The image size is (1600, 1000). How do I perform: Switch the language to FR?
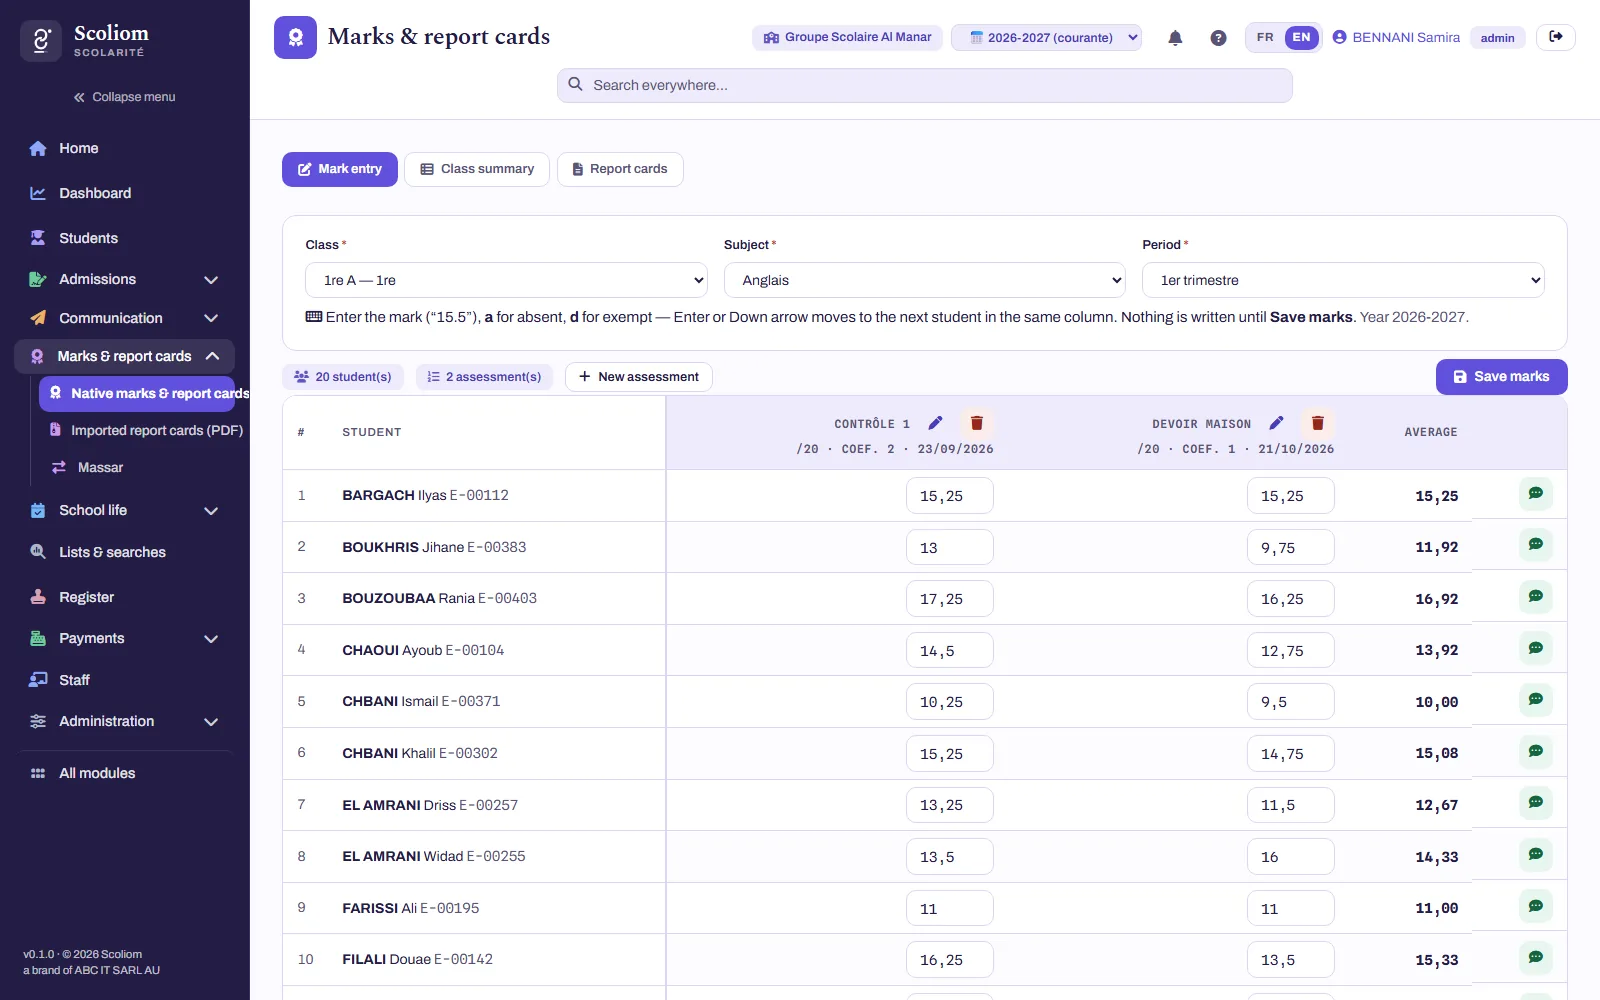[x=1265, y=38]
